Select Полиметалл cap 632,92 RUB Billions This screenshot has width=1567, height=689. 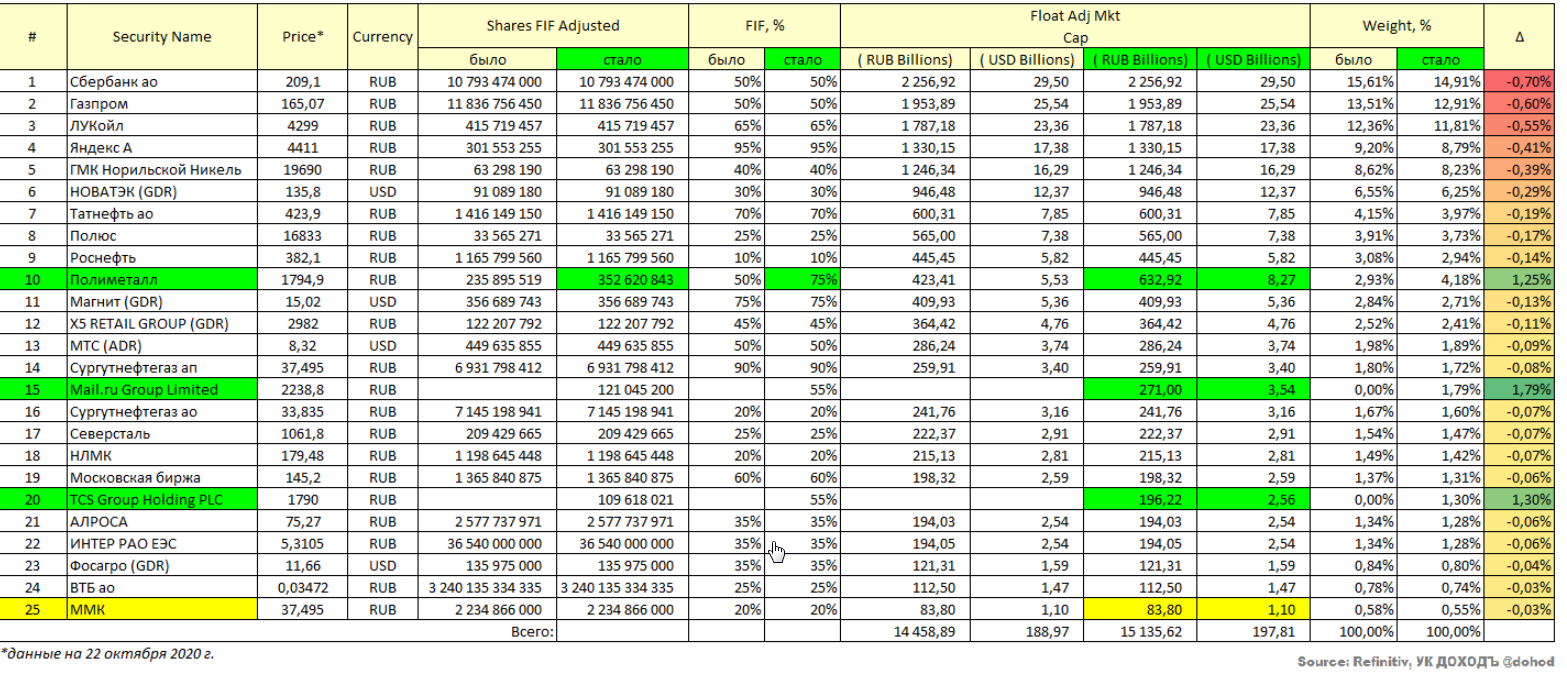tap(1140, 279)
